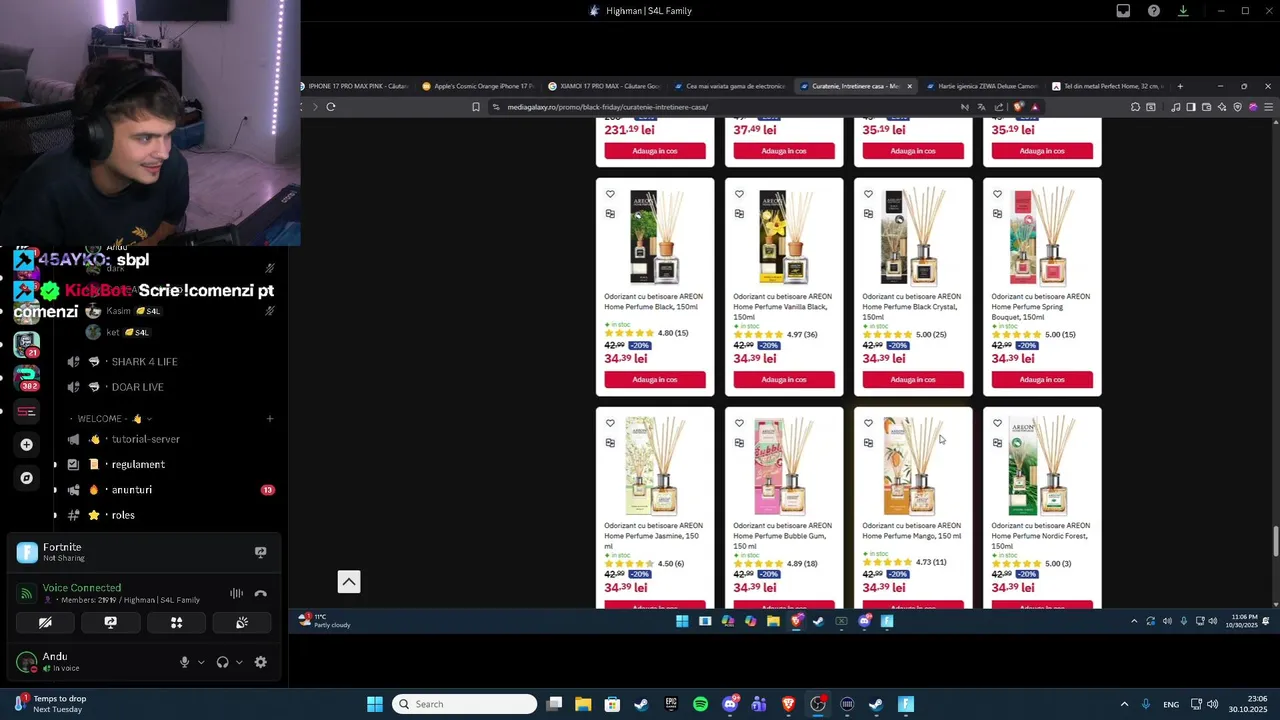
Task: Close the Curatenie, Intretinere casa tab
Action: 909,86
